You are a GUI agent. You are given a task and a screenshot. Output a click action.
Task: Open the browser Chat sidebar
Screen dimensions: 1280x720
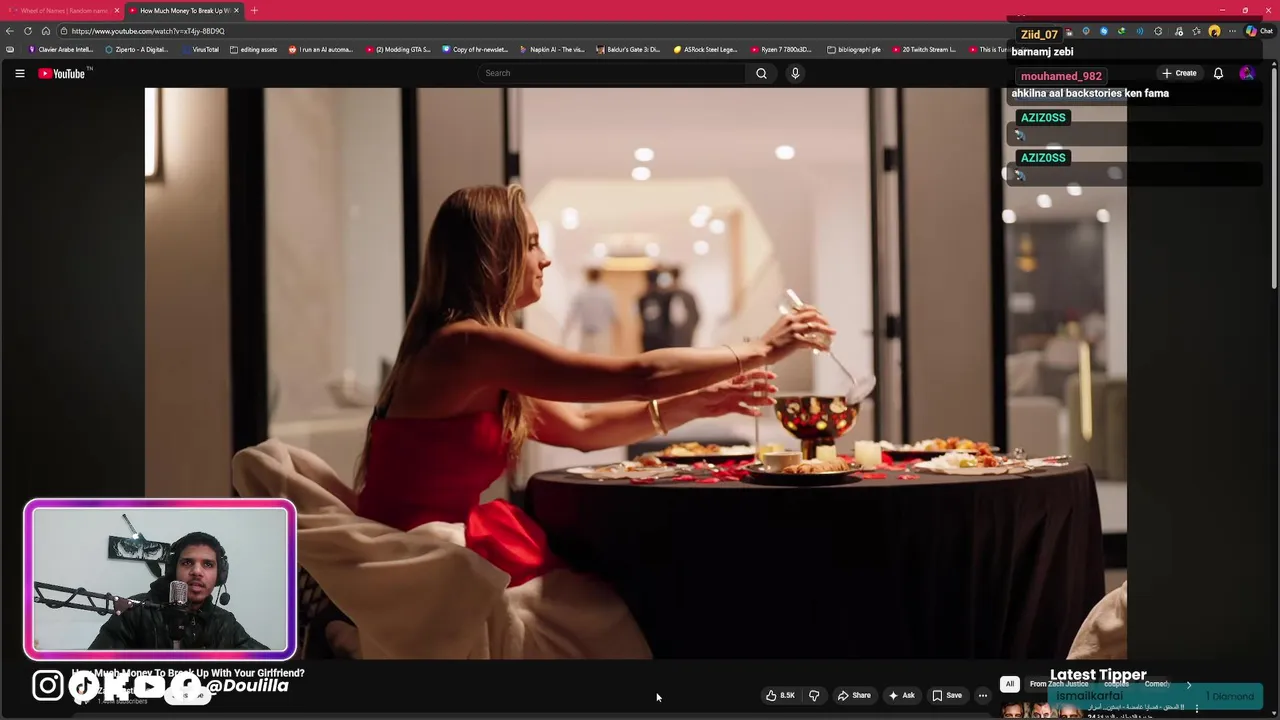[1258, 31]
